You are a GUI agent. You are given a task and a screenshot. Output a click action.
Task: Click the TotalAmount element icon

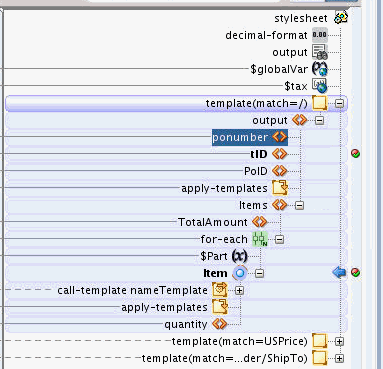pyautogui.click(x=259, y=222)
